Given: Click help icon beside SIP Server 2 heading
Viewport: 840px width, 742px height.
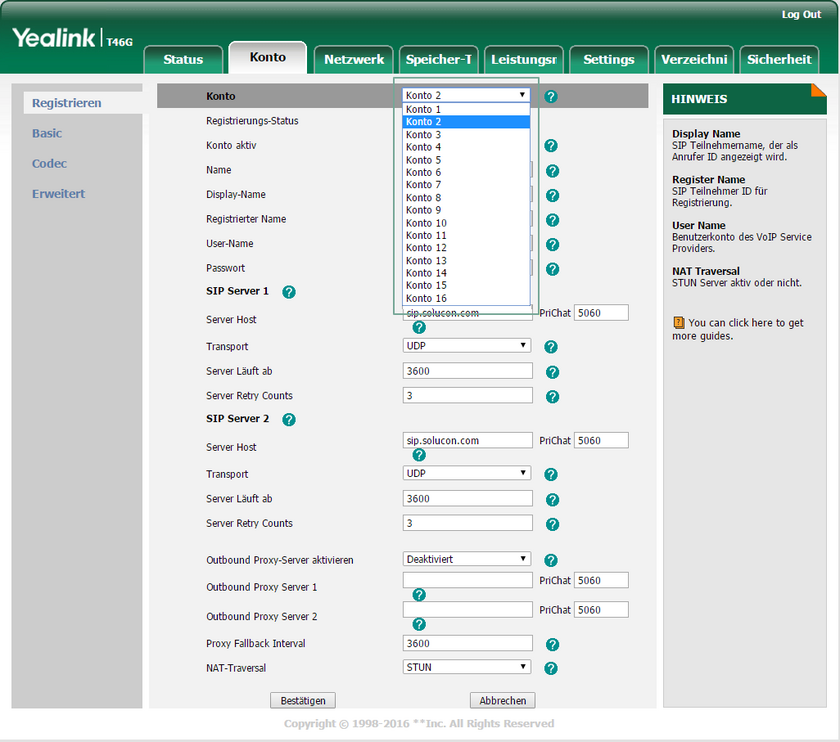Looking at the screenshot, I should pos(289,420).
